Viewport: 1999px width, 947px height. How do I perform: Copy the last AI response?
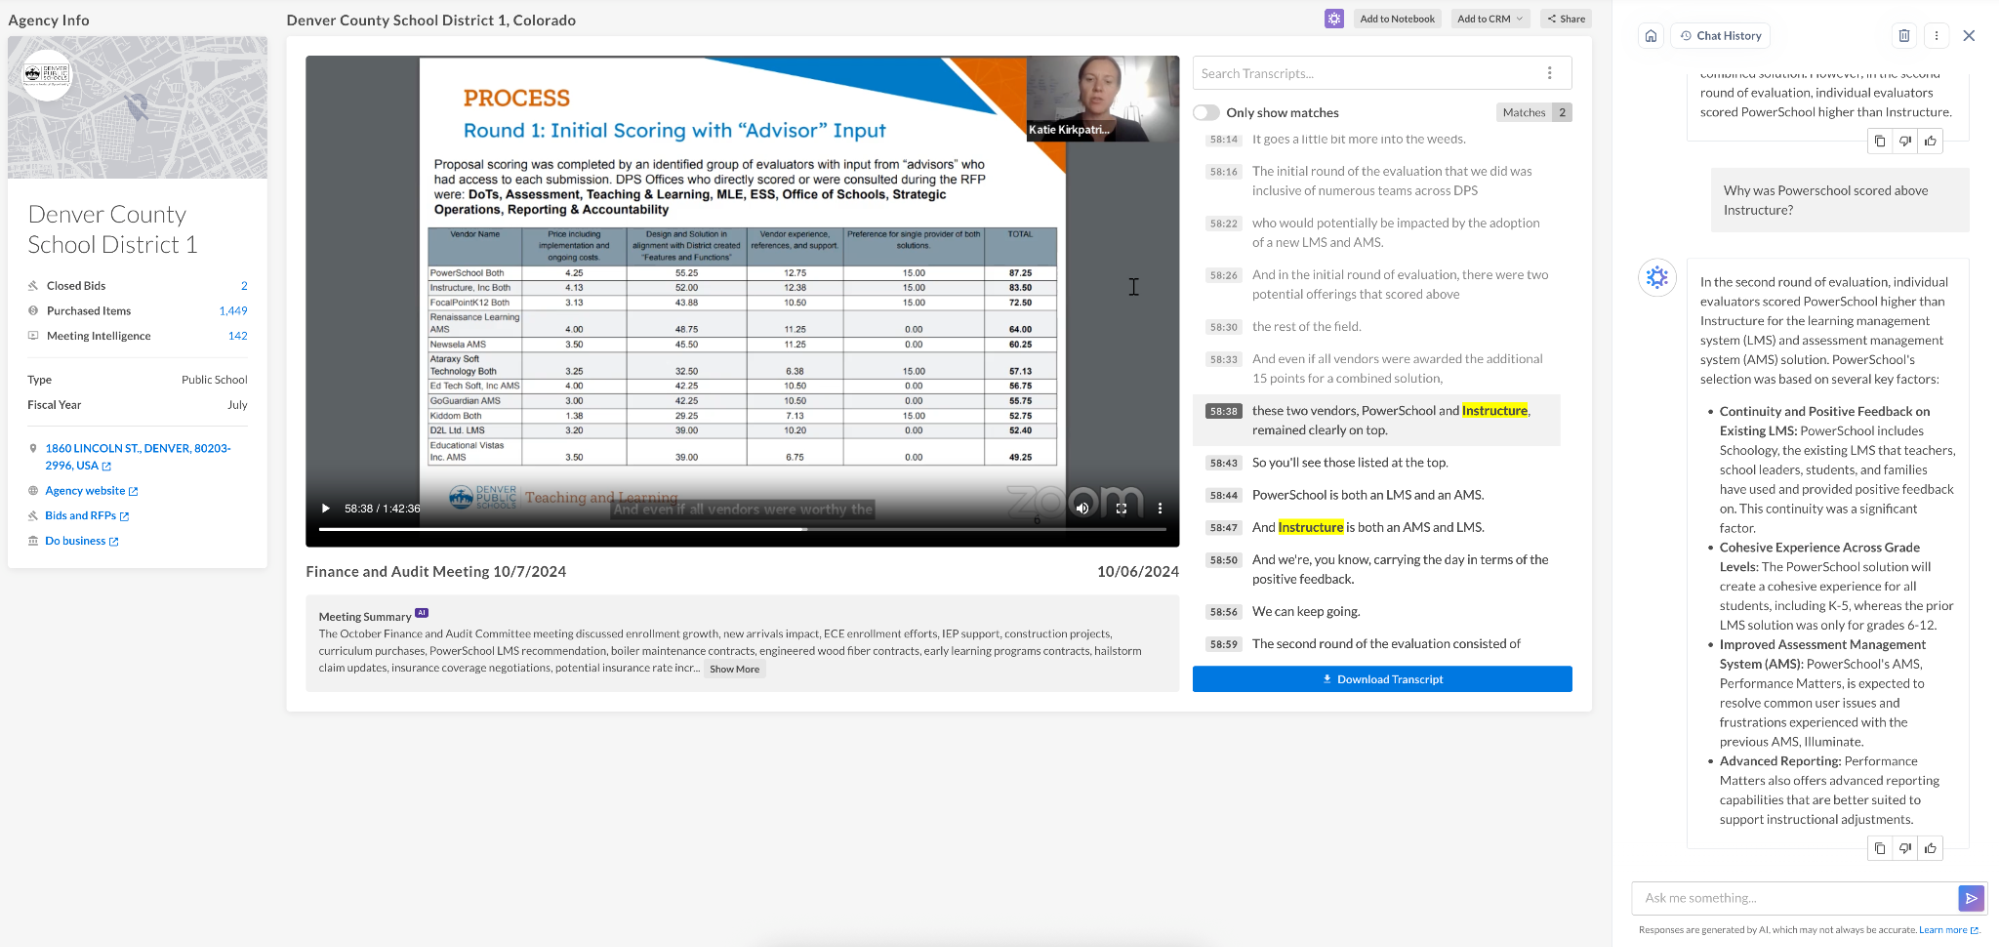(x=1879, y=848)
